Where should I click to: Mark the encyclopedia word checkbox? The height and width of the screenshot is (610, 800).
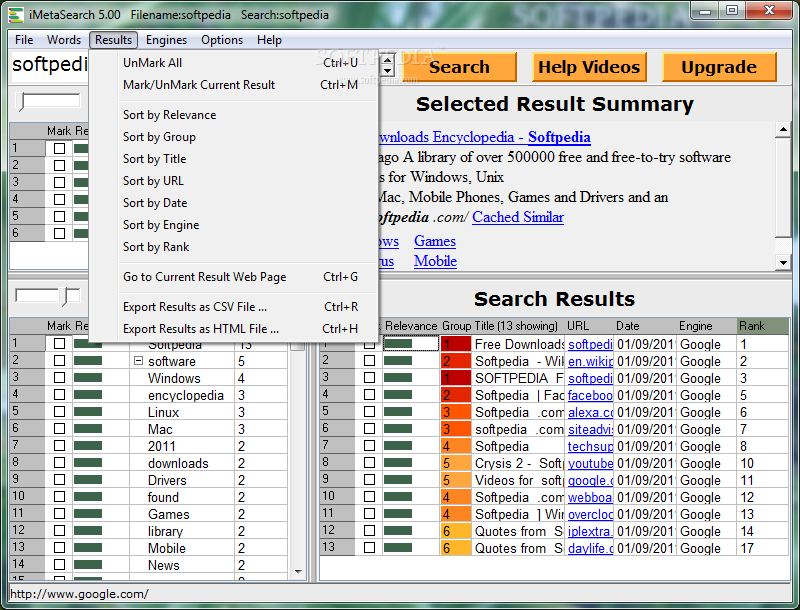point(59,395)
